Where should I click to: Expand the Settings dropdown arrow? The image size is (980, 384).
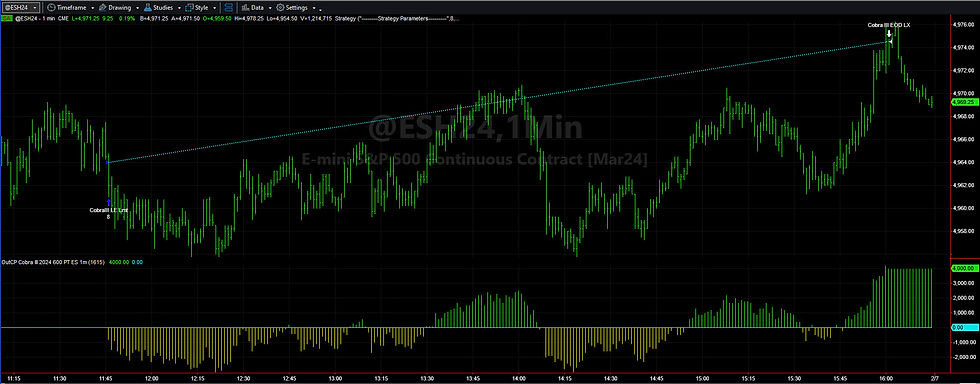(314, 8)
